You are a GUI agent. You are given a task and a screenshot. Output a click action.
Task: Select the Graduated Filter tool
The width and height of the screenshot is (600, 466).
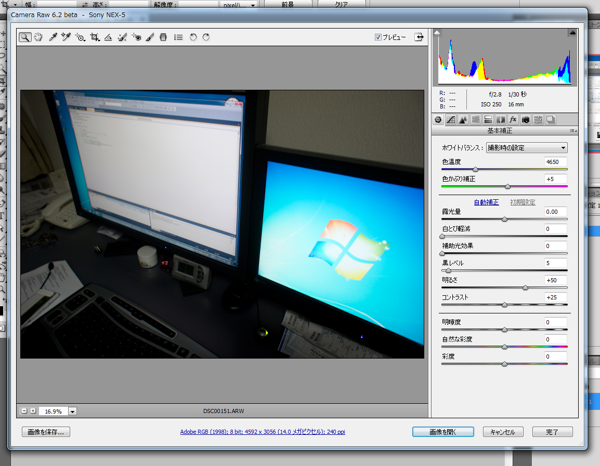(x=163, y=37)
